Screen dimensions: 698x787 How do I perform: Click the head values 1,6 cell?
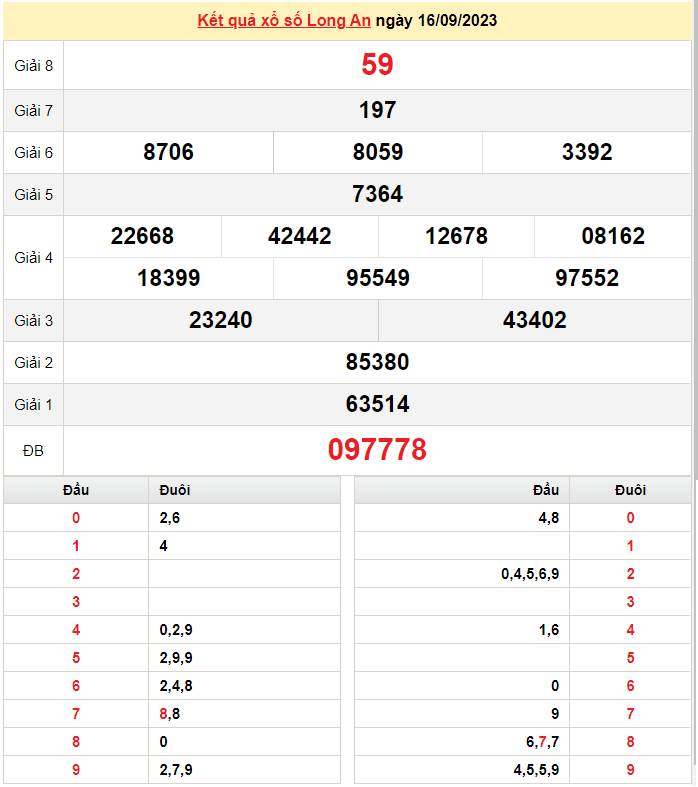462,630
